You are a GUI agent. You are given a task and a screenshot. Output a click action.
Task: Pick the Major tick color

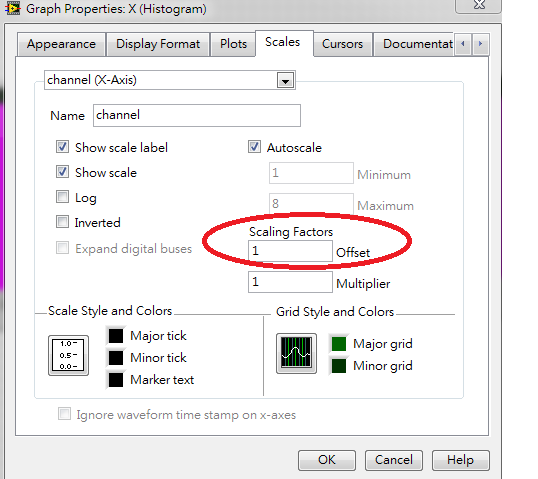pos(116,336)
